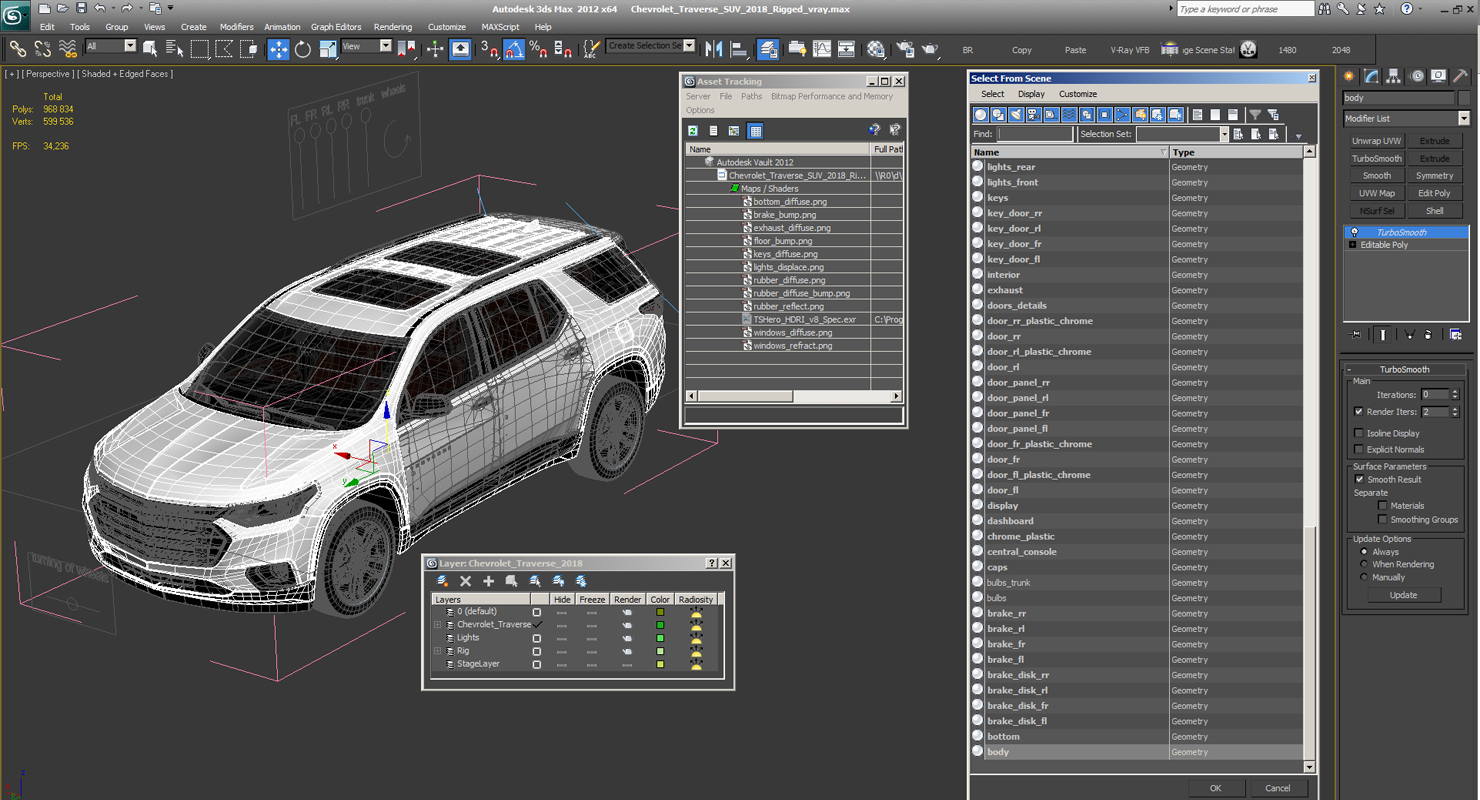Activate the Select Object tool
1480x800 pixels.
tap(150, 48)
